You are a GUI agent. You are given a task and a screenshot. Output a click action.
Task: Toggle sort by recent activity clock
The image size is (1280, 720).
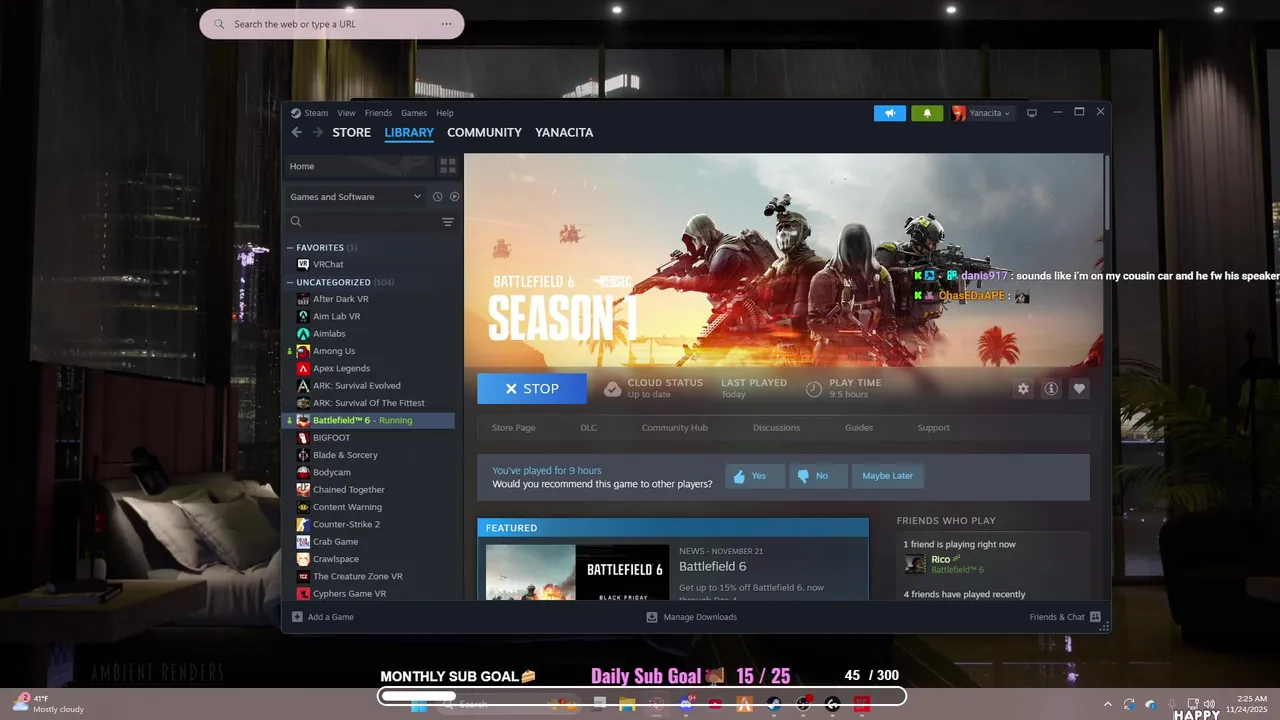[x=437, y=197]
